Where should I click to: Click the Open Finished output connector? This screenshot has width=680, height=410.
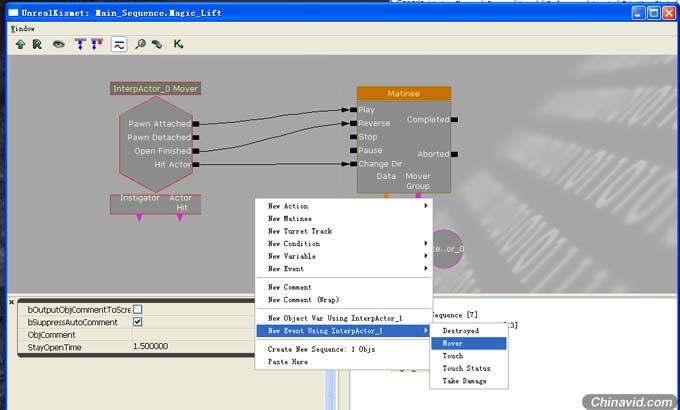196,151
